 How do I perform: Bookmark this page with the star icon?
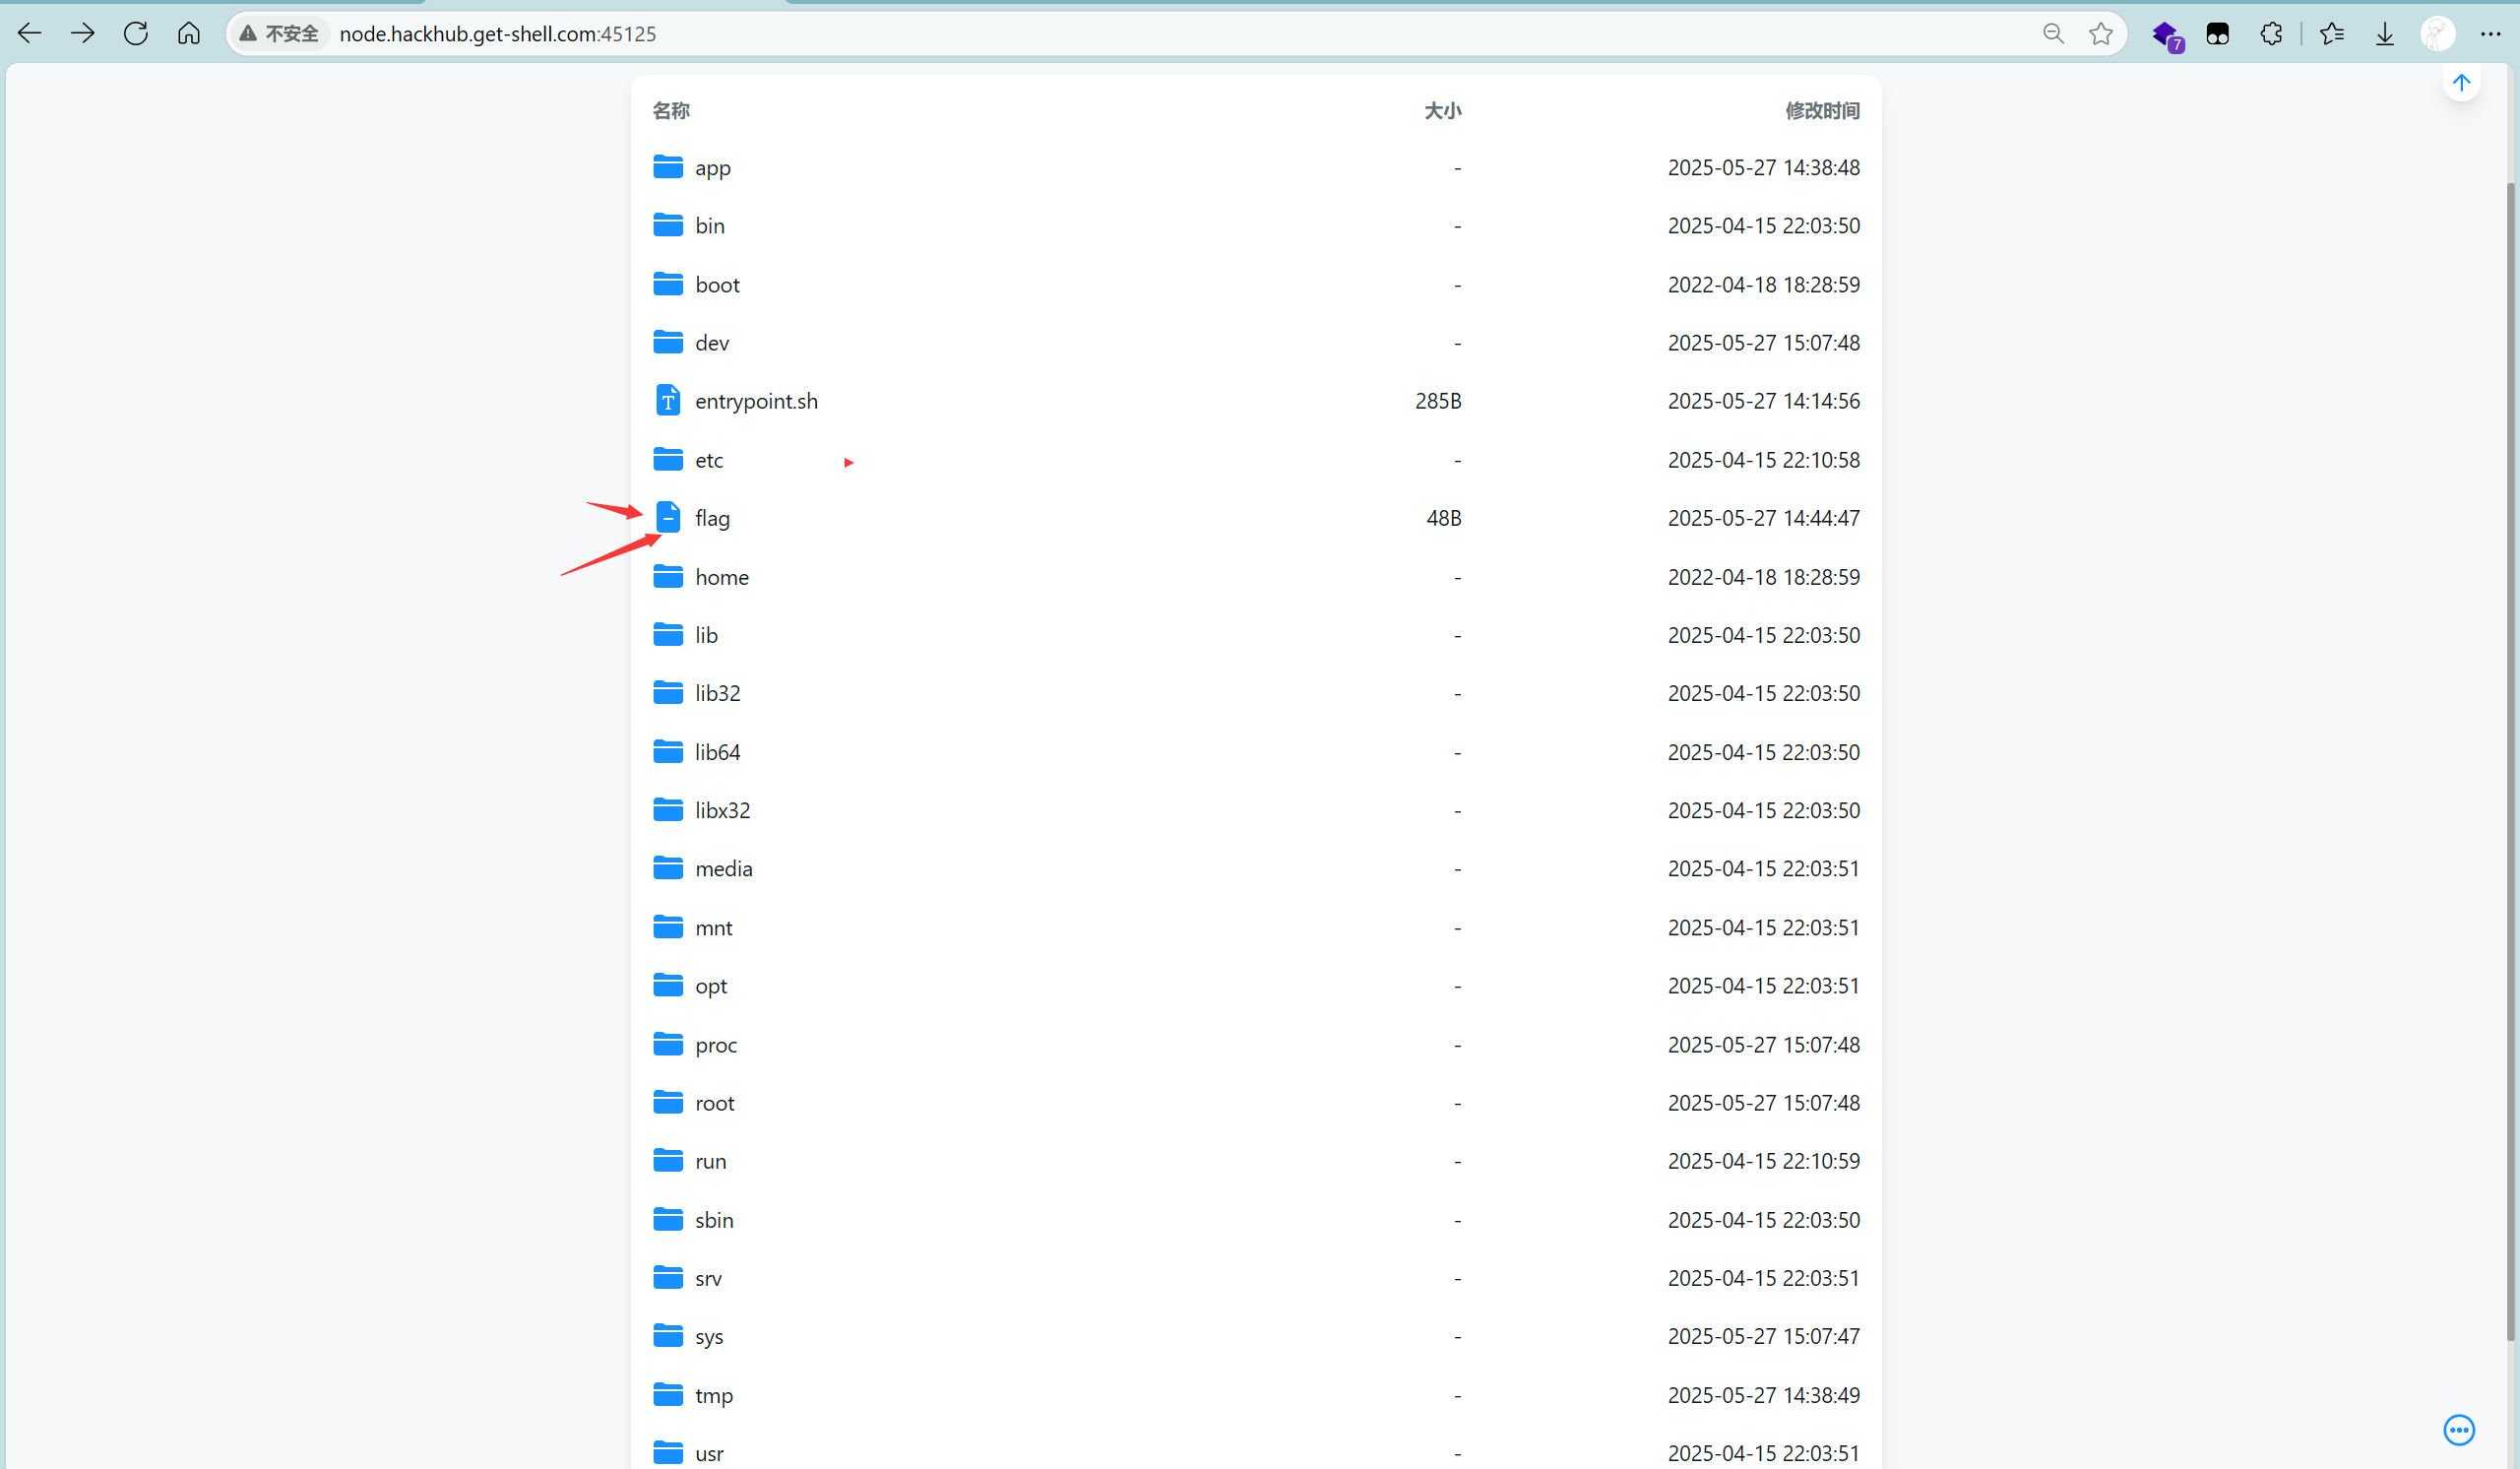[x=2100, y=33]
